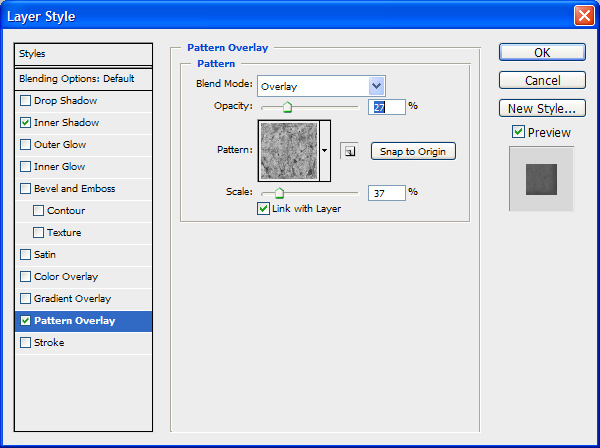The width and height of the screenshot is (600, 448).
Task: Click the Cancel button
Action: coord(542,80)
